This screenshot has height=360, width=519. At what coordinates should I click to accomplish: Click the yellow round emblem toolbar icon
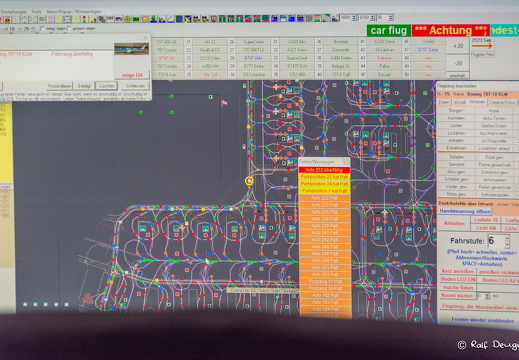[x=127, y=19]
